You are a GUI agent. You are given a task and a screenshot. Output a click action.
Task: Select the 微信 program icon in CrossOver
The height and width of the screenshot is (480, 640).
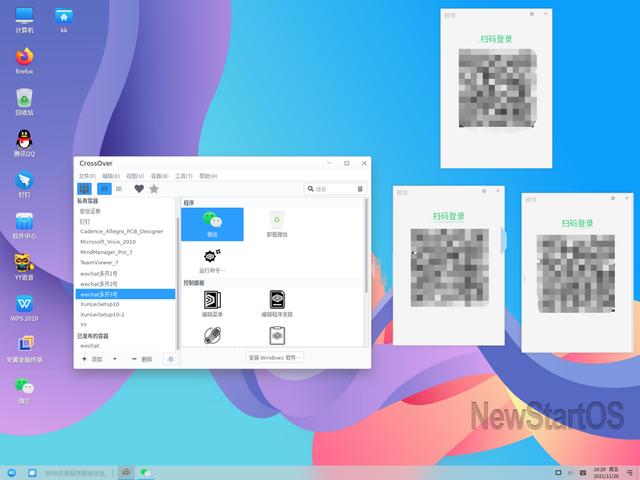(x=212, y=224)
